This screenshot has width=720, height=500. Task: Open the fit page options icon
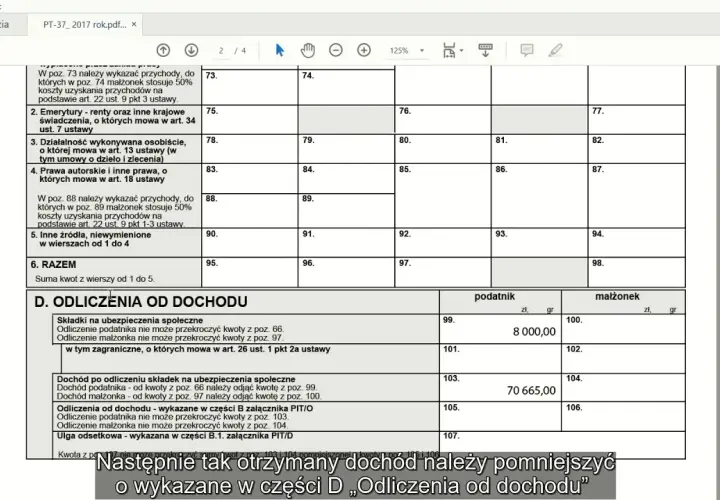pyautogui.click(x=449, y=50)
